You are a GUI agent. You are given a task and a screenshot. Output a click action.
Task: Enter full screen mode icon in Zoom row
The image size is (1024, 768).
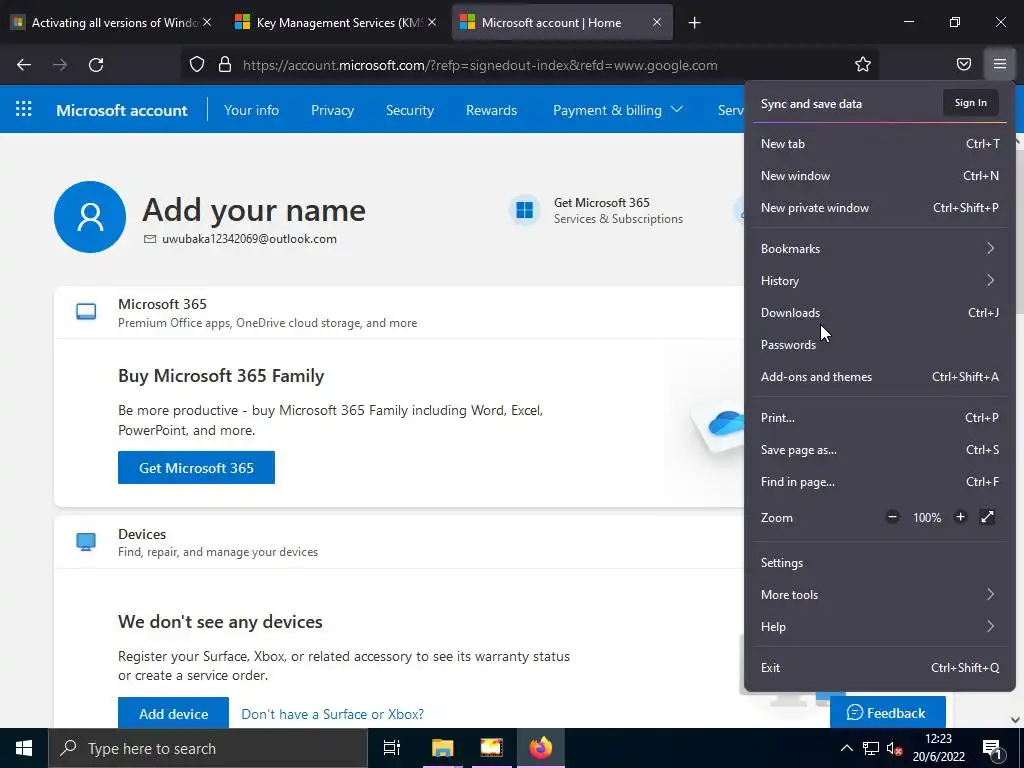tap(987, 517)
